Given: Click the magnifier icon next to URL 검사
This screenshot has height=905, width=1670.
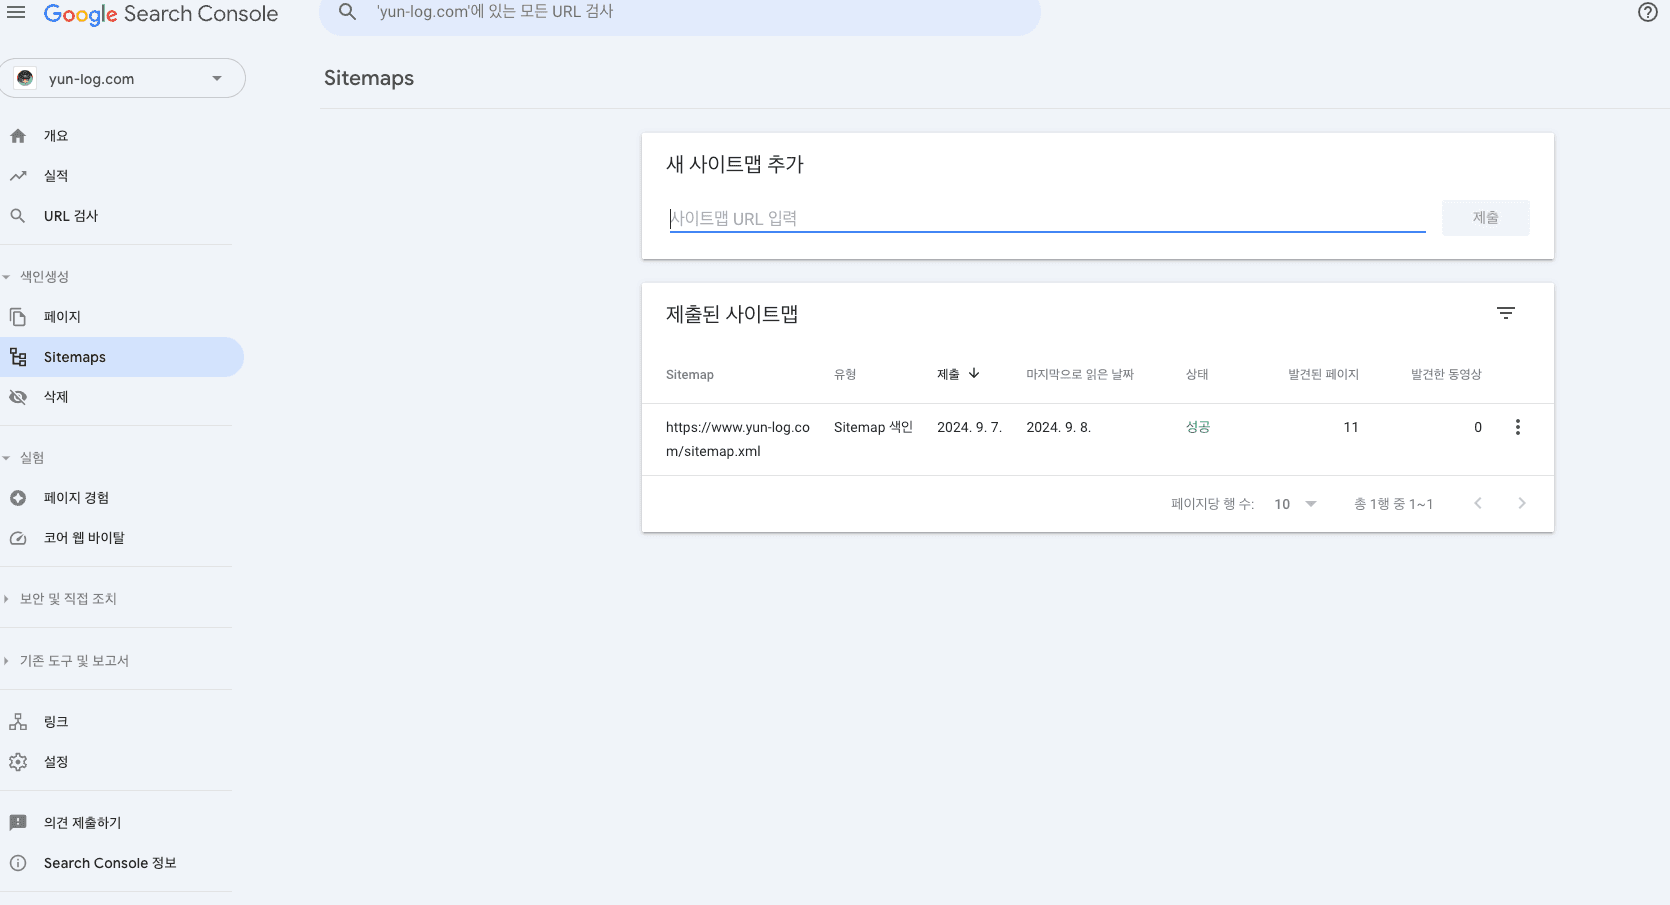Looking at the screenshot, I should pyautogui.click(x=18, y=216).
